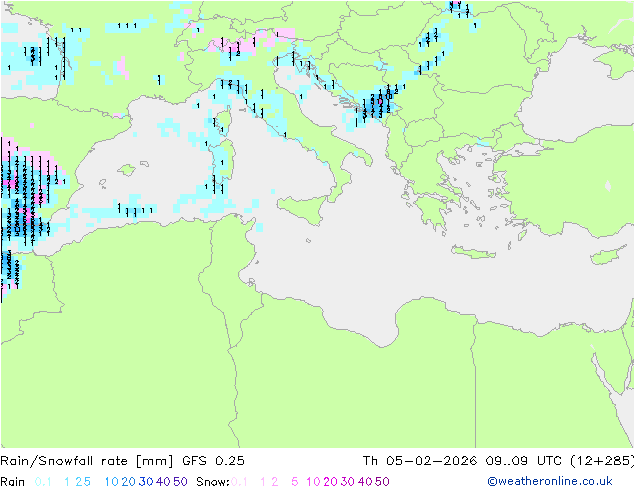The width and height of the screenshot is (634, 490).
Task: Click the 'Th 05-02-2026' date text
Action: tap(420, 461)
